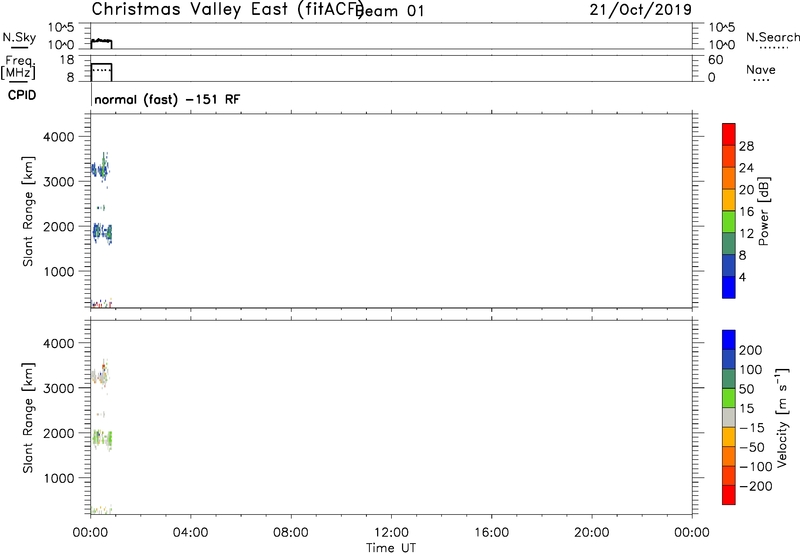Pick the dark green 8-12 dB power swatch

tap(729, 244)
